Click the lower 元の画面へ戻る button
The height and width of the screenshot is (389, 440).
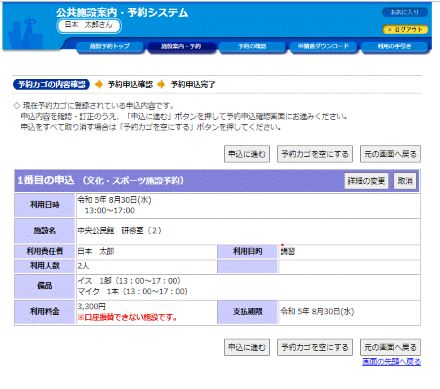point(390,347)
